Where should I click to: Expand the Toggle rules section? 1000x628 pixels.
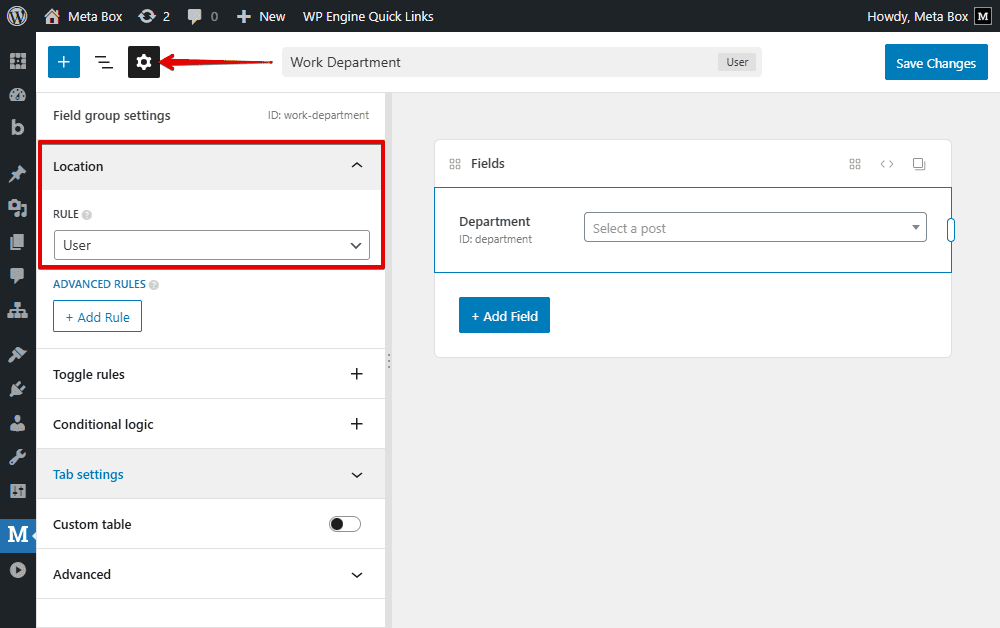[x=357, y=374]
